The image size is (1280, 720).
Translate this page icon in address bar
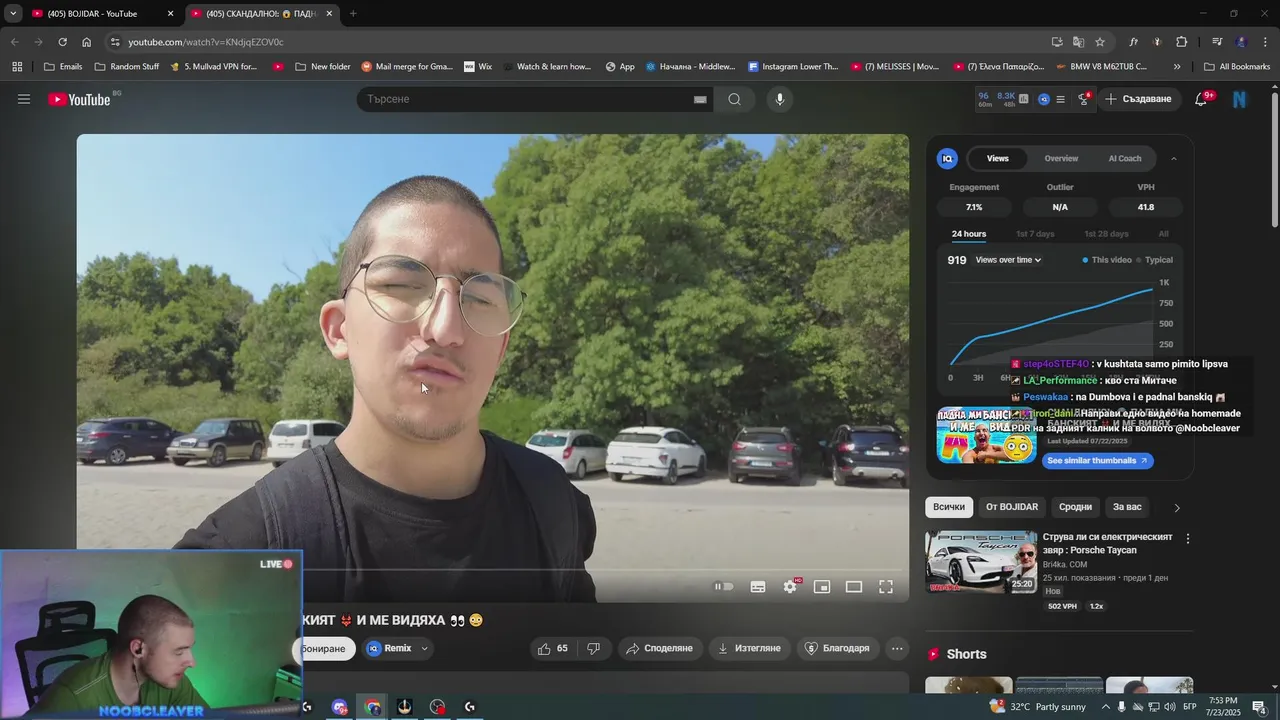[x=1078, y=42]
